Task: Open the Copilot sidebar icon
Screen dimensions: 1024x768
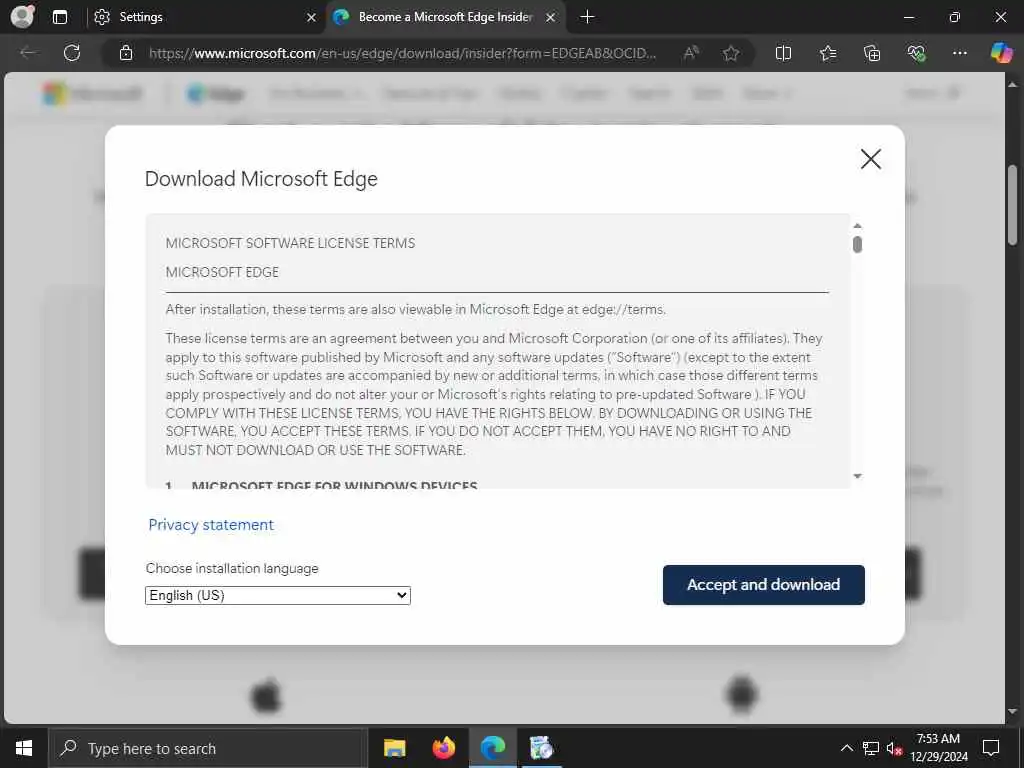Action: click(1001, 53)
